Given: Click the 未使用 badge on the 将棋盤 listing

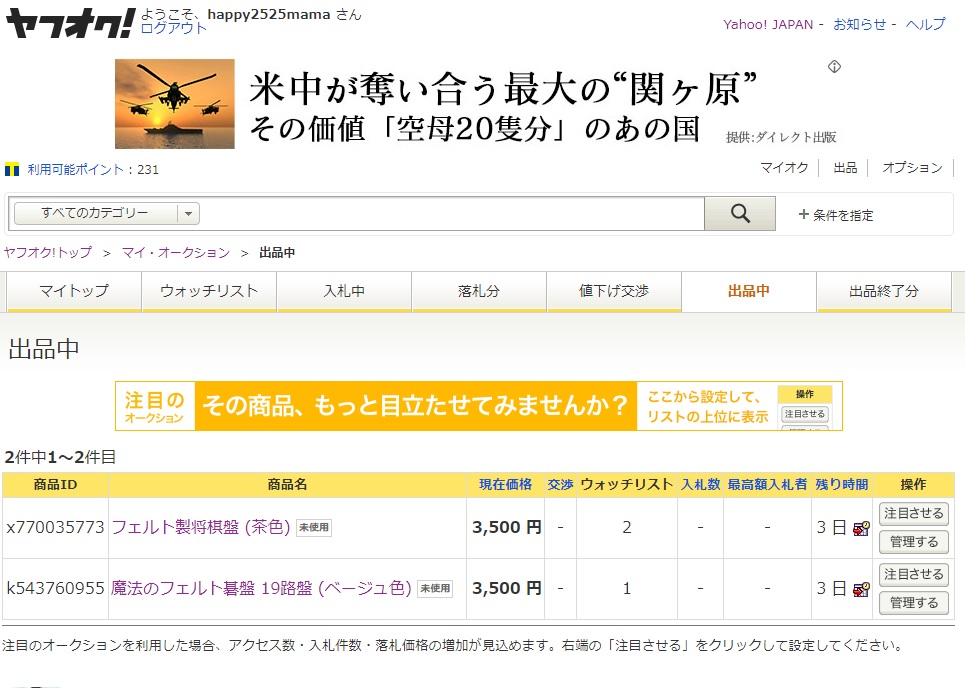Looking at the screenshot, I should (314, 527).
